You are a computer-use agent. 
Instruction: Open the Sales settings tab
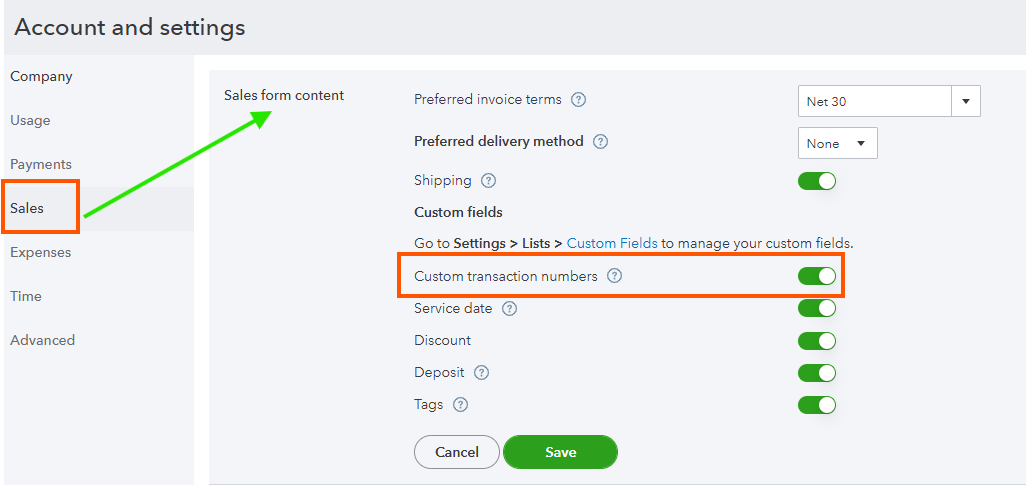(x=28, y=208)
